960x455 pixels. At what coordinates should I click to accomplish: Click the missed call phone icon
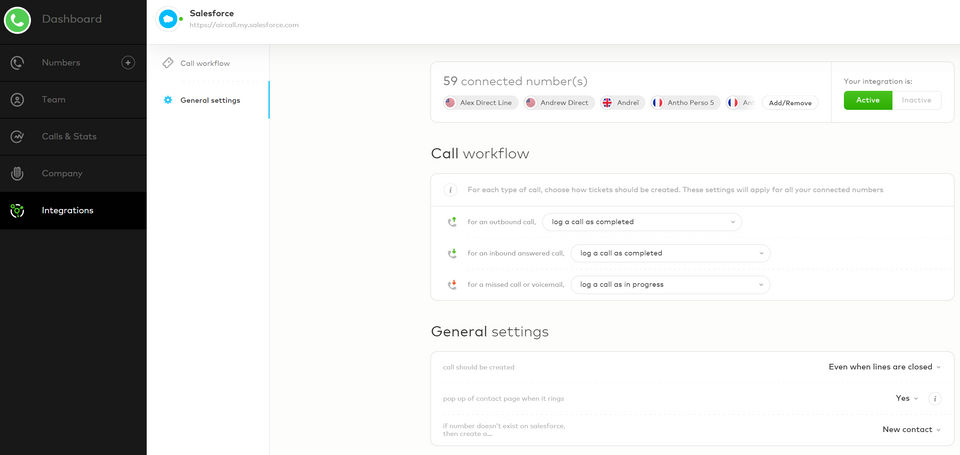click(x=452, y=285)
